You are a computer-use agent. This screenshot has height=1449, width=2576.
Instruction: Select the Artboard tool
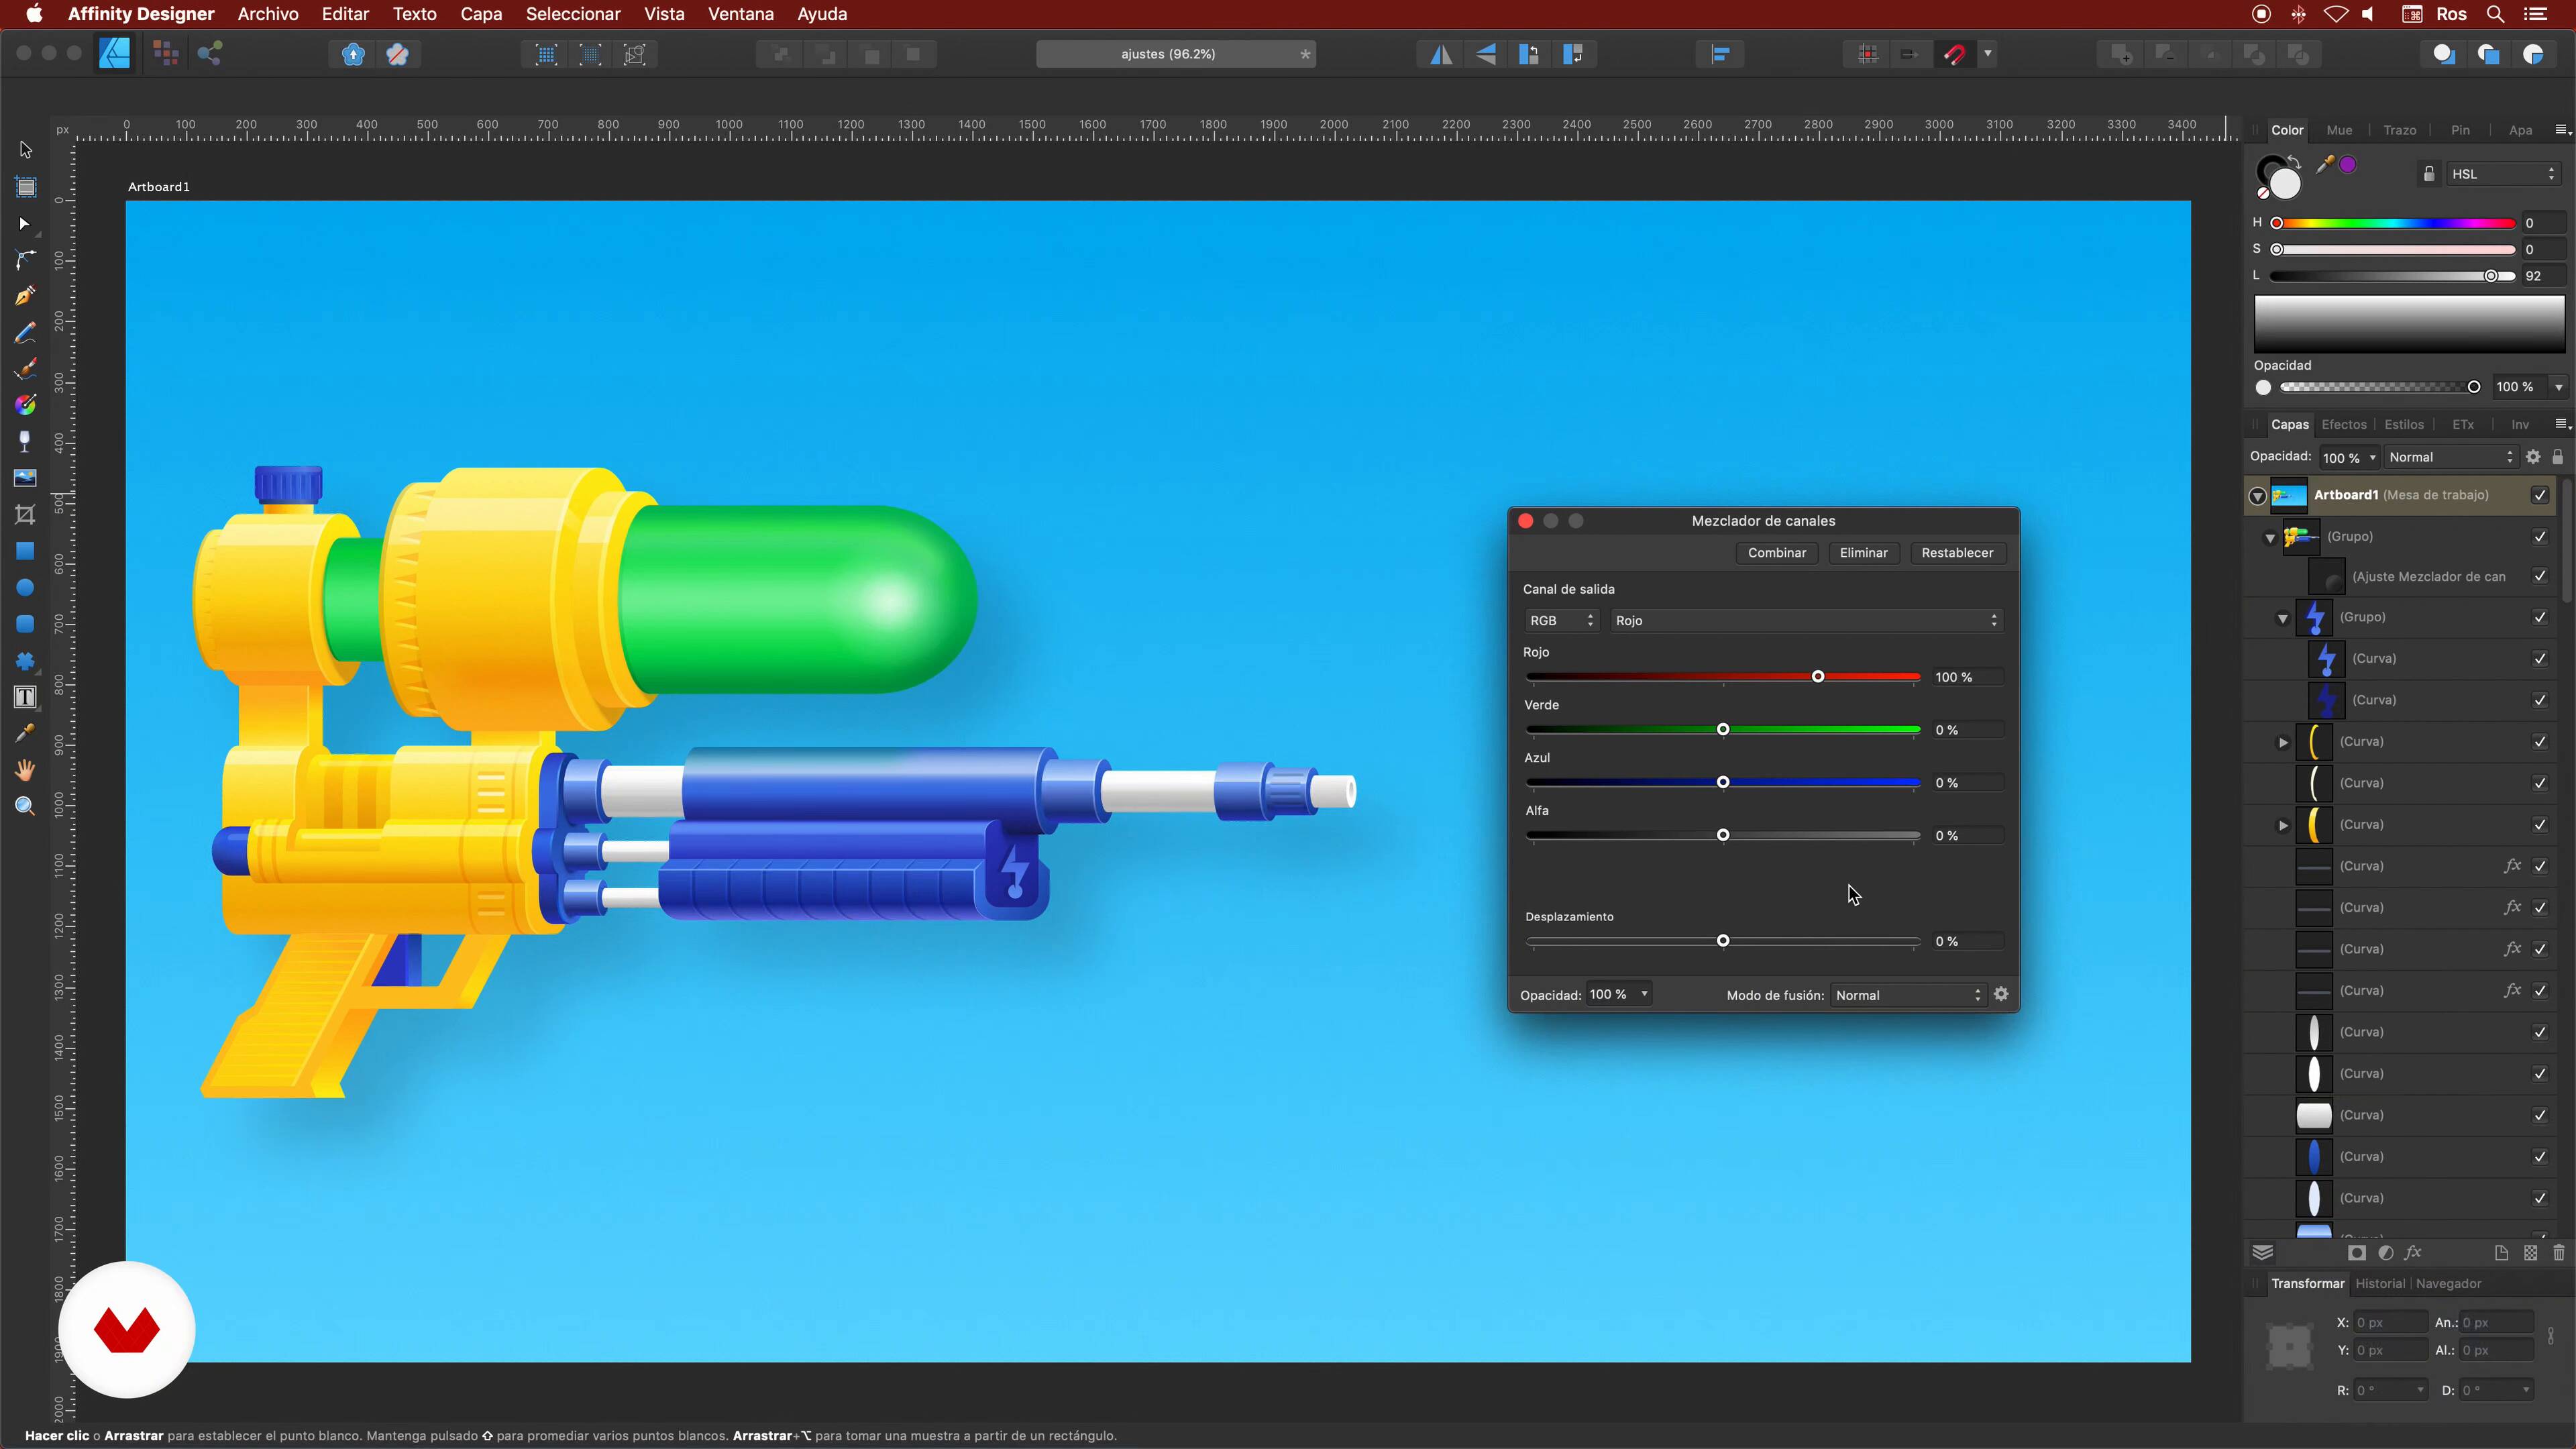point(26,187)
